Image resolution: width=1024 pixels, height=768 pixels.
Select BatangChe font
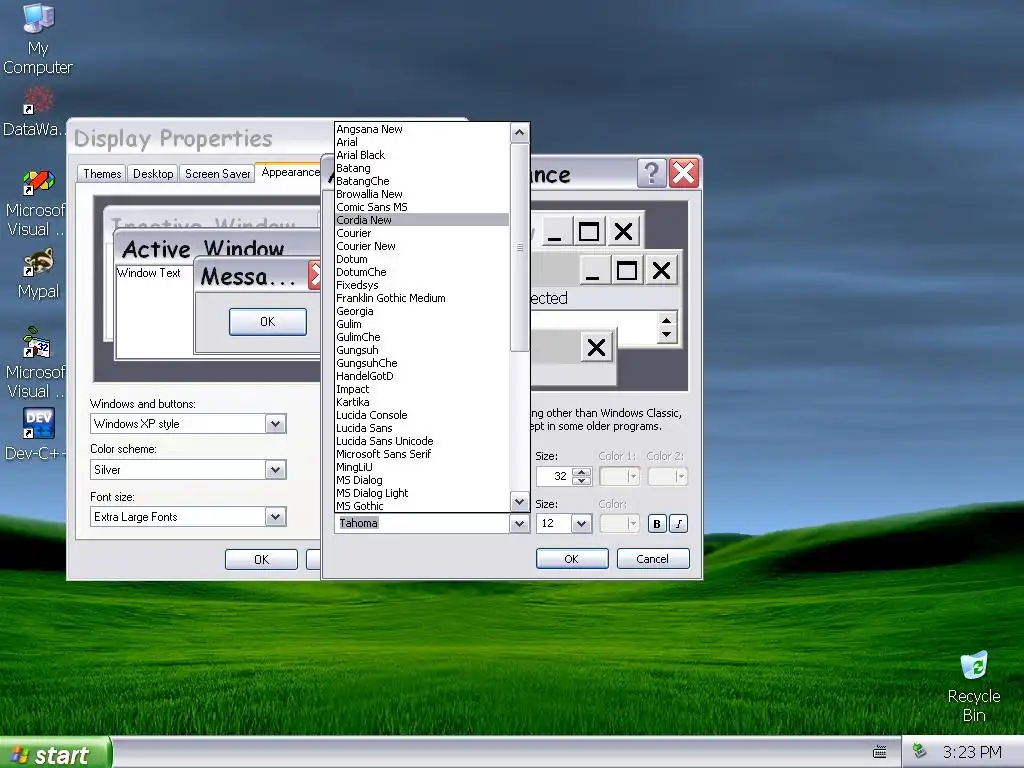coord(422,182)
